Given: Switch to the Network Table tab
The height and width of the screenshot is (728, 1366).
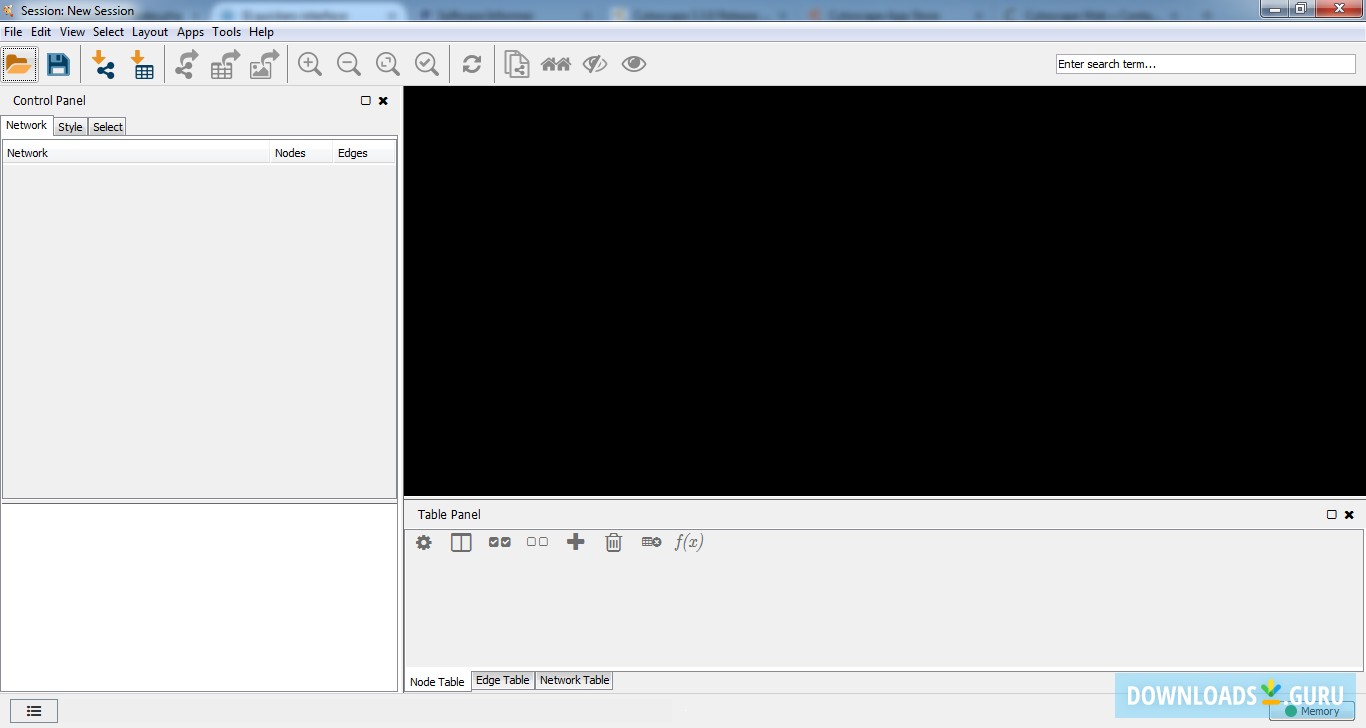Looking at the screenshot, I should (575, 680).
